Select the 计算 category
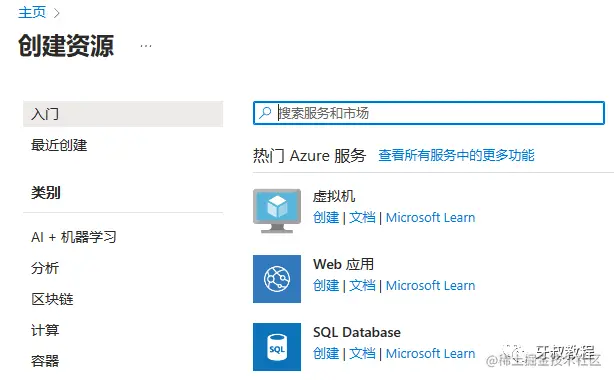614x380 pixels. click(x=45, y=330)
